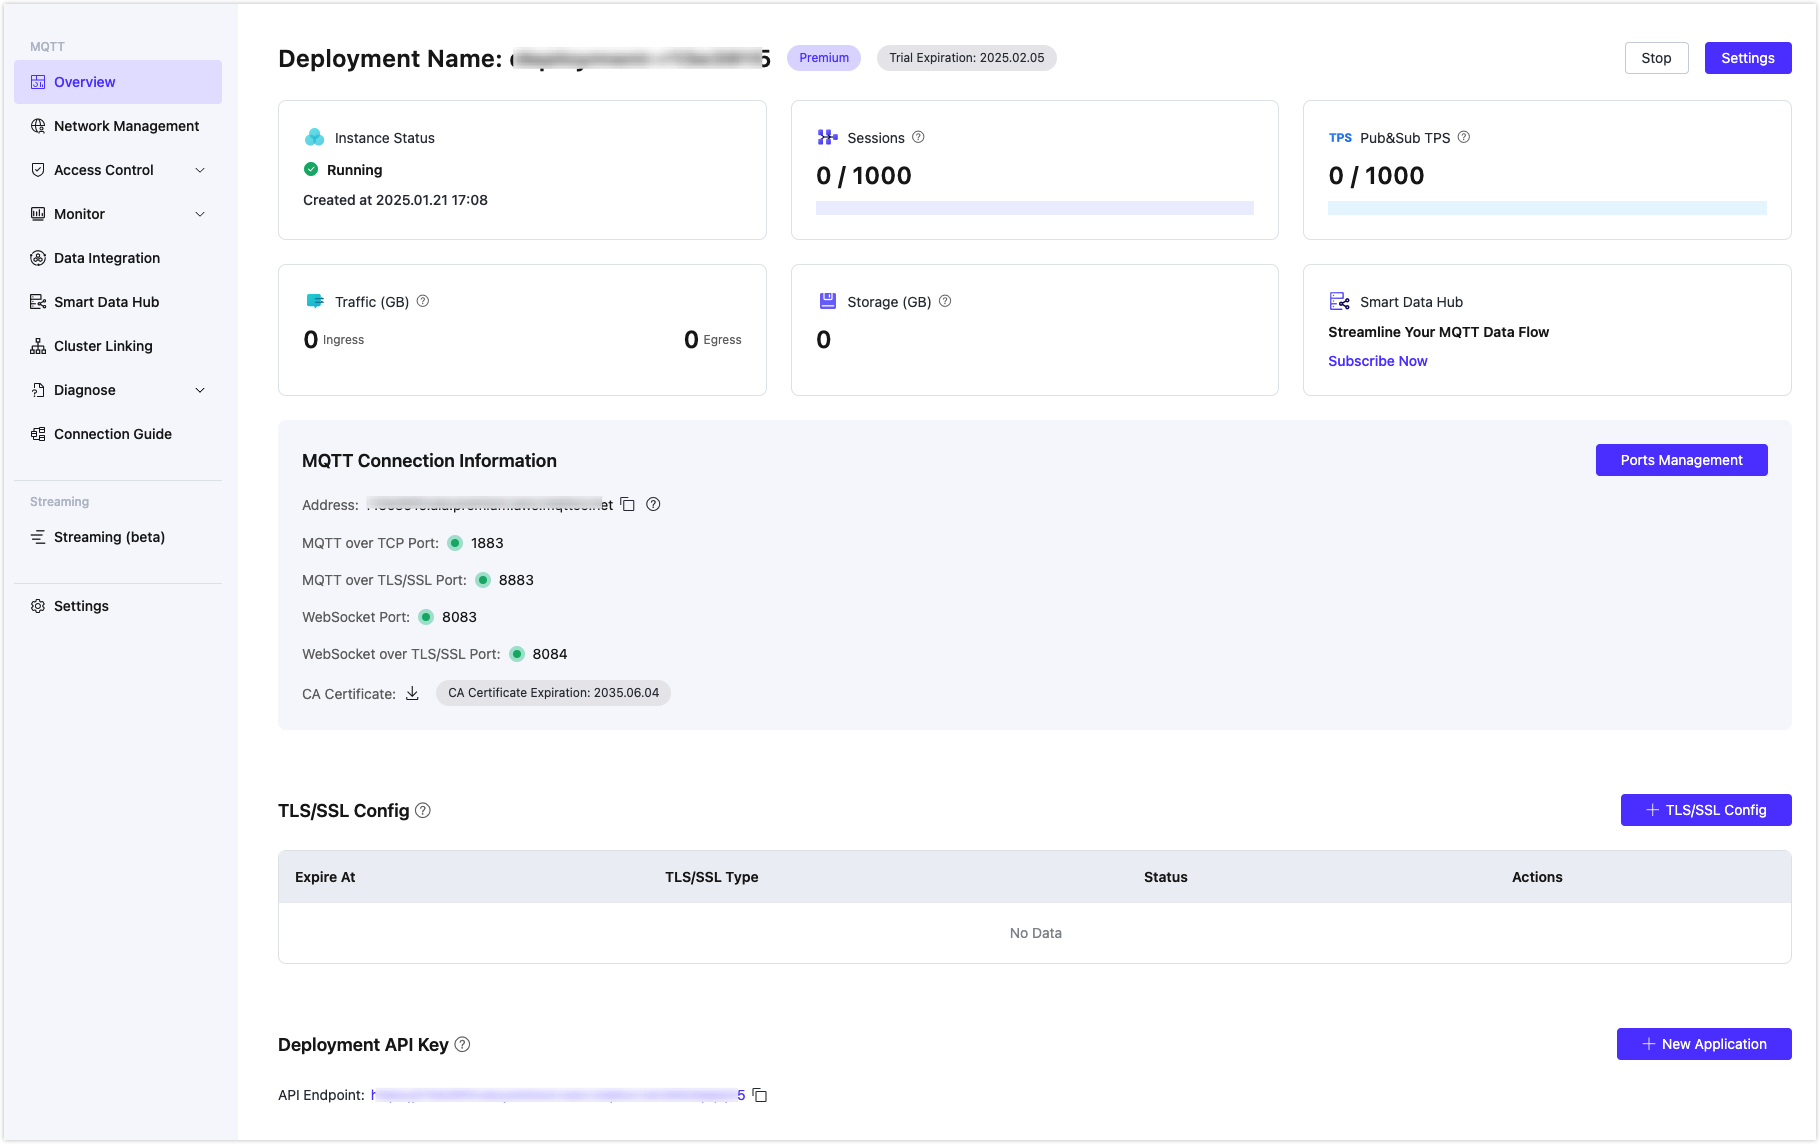The image size is (1820, 1144).
Task: Click the Diagnose icon in sidebar
Action: pyautogui.click(x=38, y=390)
